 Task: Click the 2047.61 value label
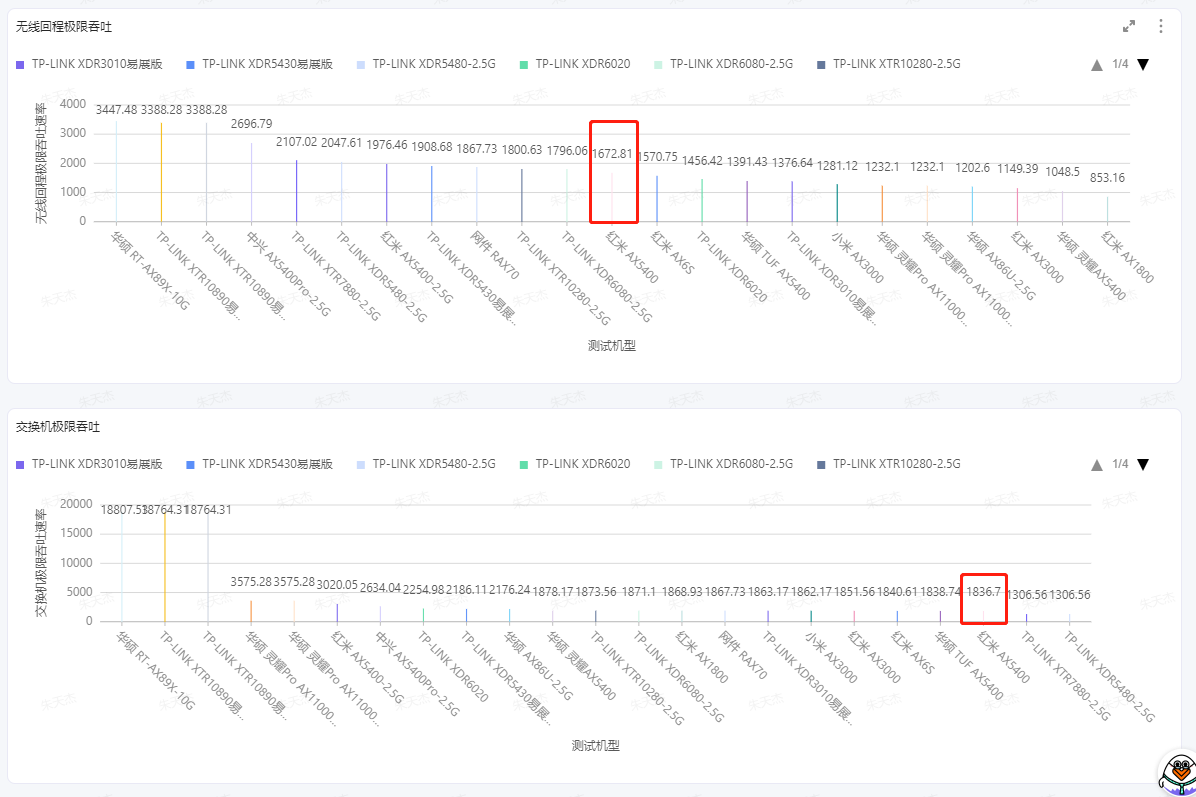(x=342, y=143)
